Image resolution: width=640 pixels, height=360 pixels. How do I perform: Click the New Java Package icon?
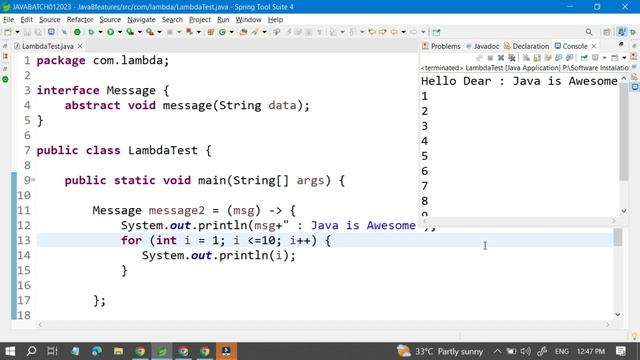[211, 32]
